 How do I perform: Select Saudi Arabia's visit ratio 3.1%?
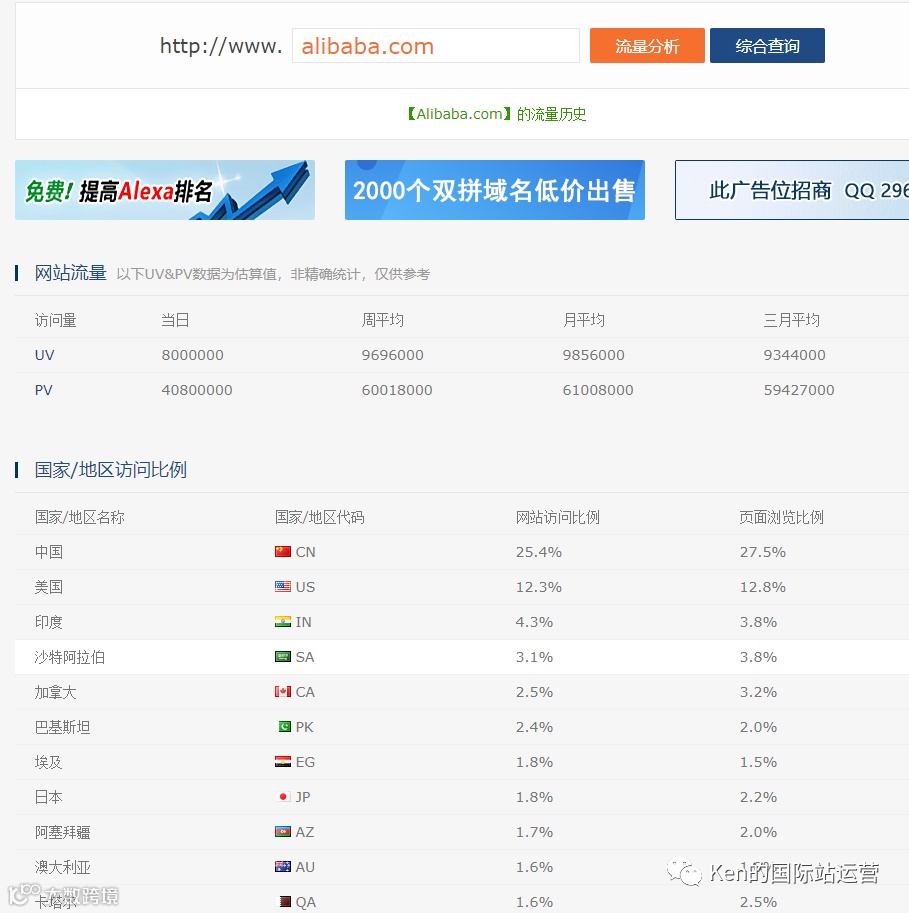[534, 656]
